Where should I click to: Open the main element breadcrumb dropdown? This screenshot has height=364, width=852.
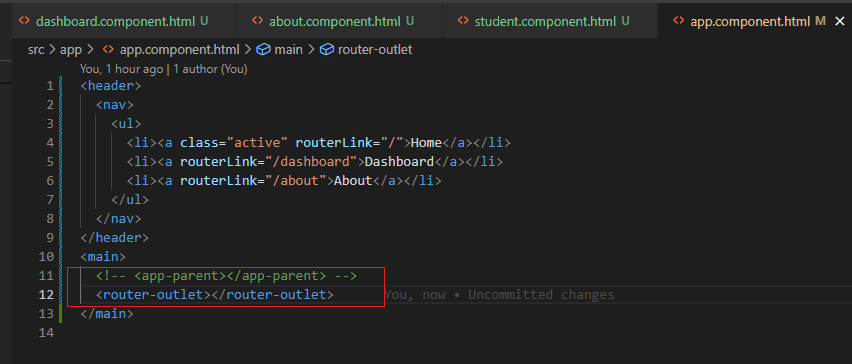pos(289,50)
